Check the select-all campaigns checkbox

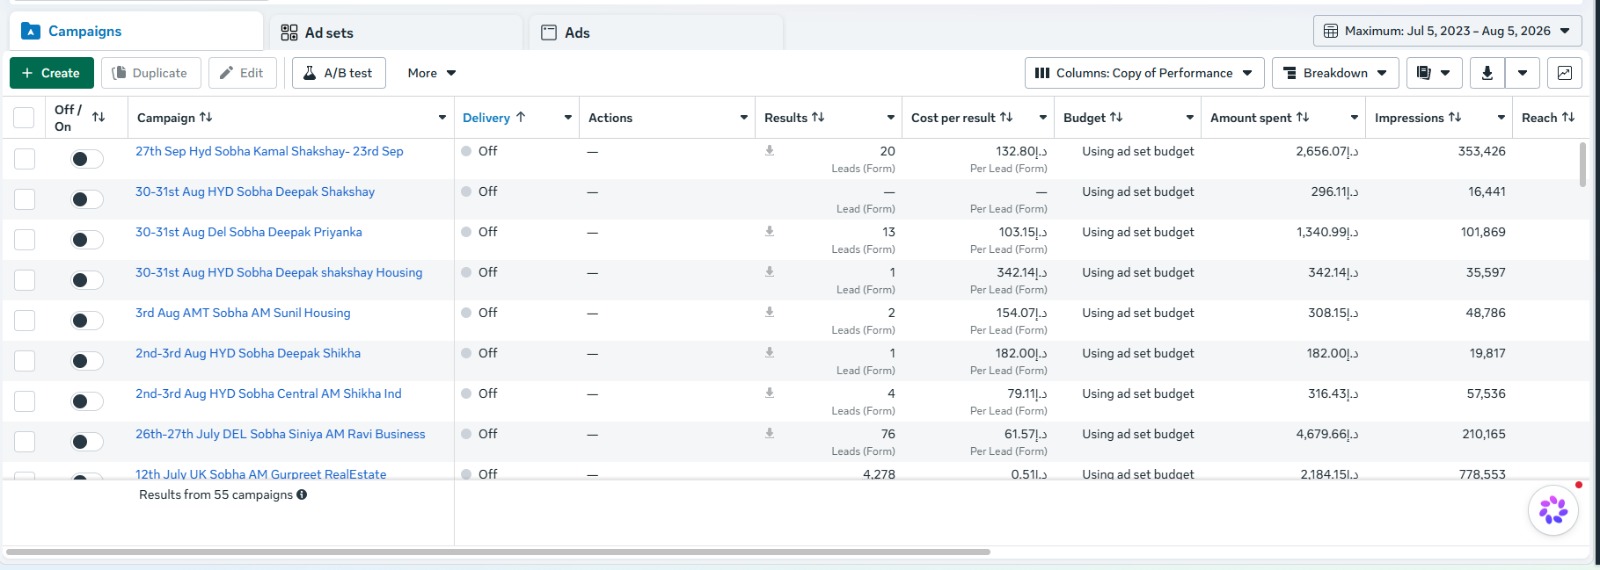(x=24, y=118)
